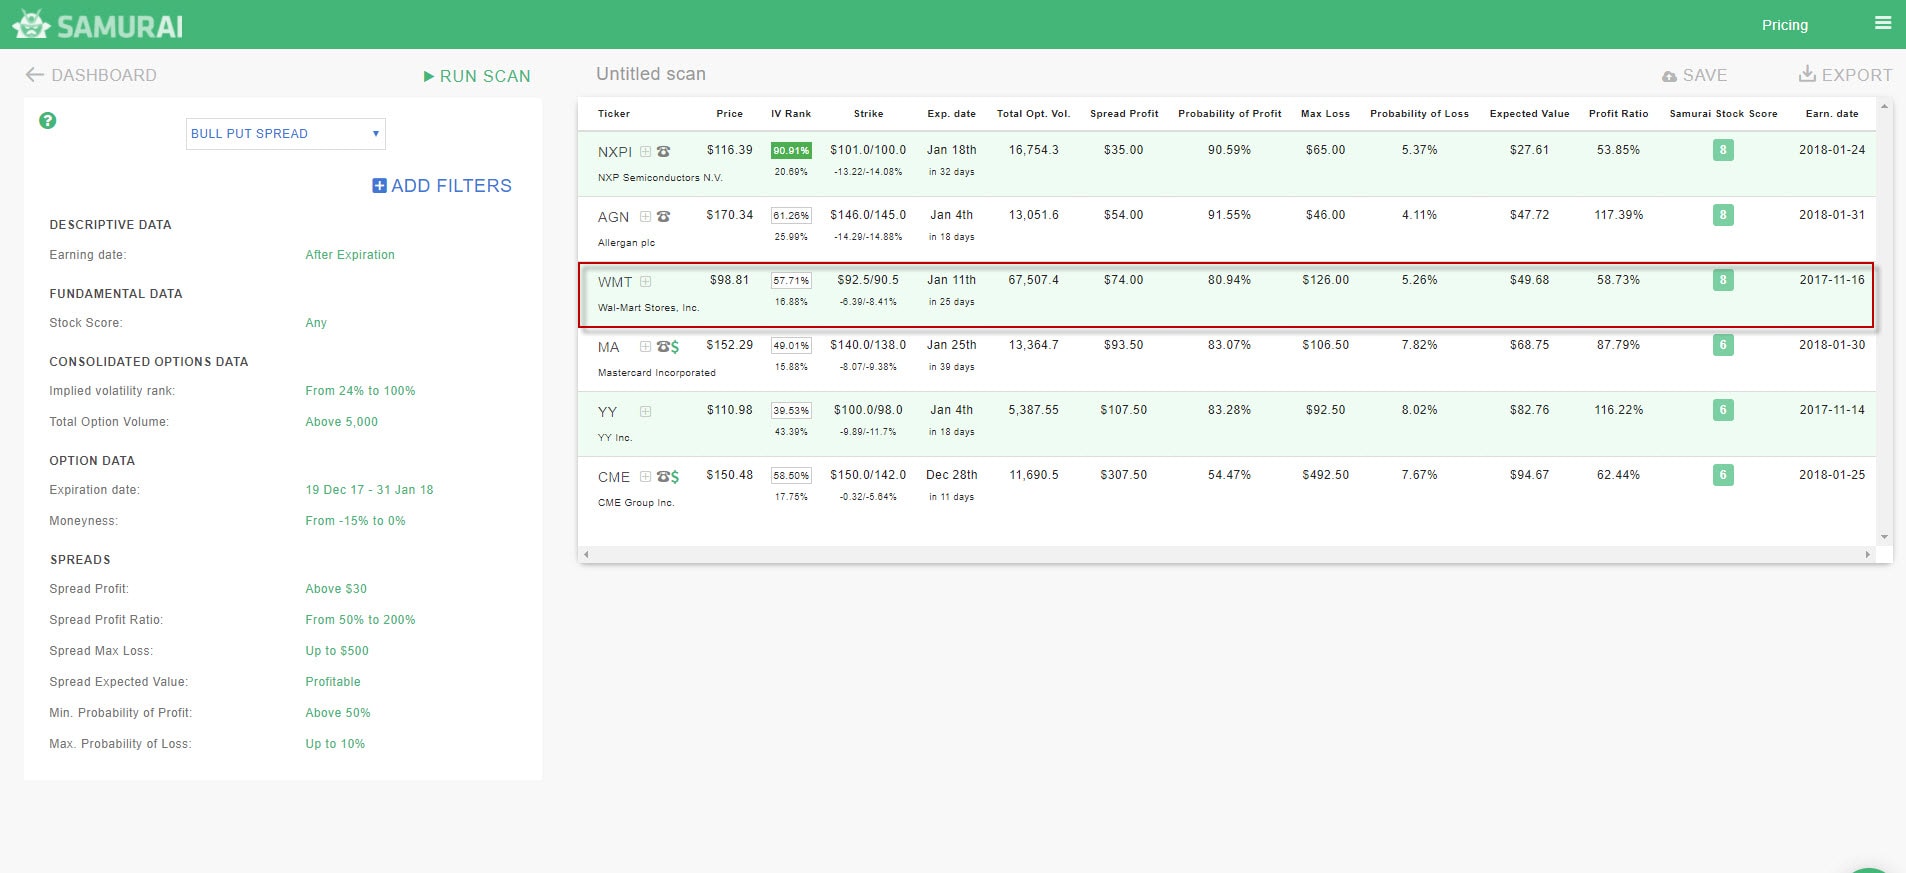Sort table by Ticker column header

click(x=614, y=114)
